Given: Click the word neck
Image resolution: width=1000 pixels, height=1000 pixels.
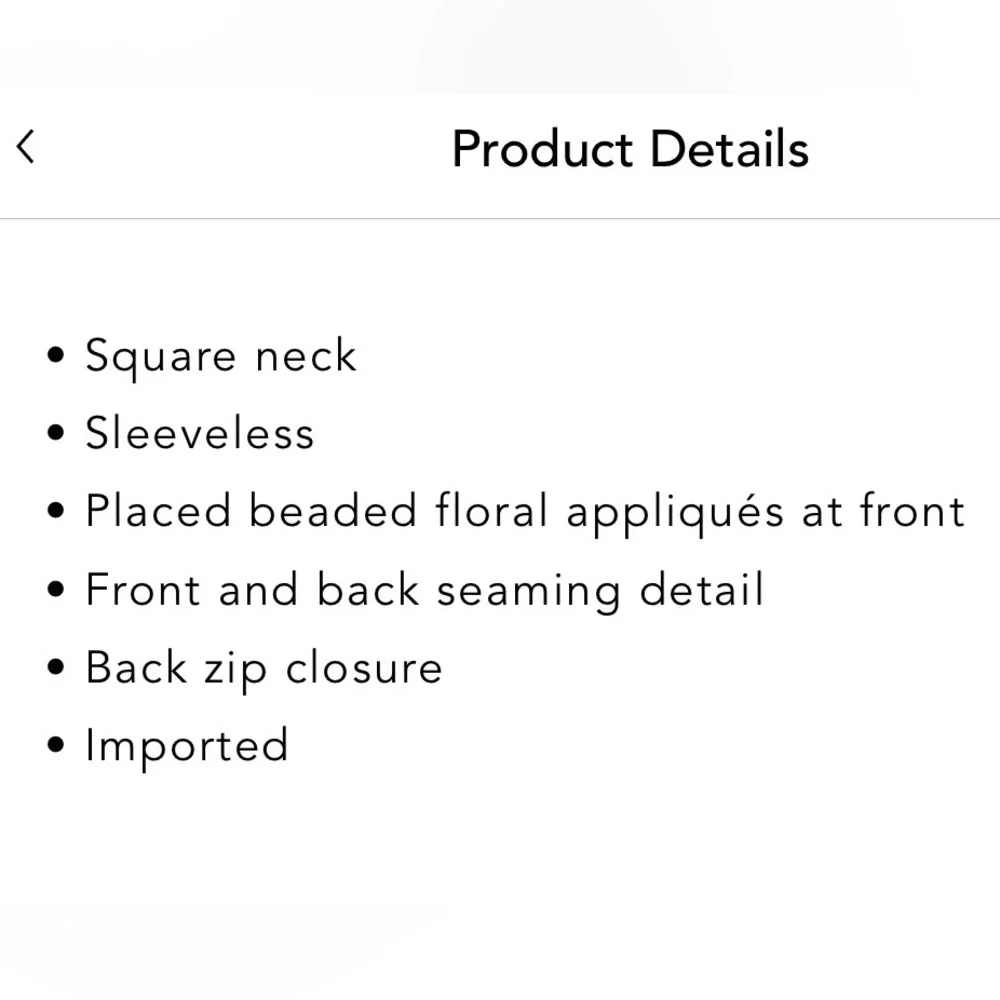Looking at the screenshot, I should [x=305, y=357].
